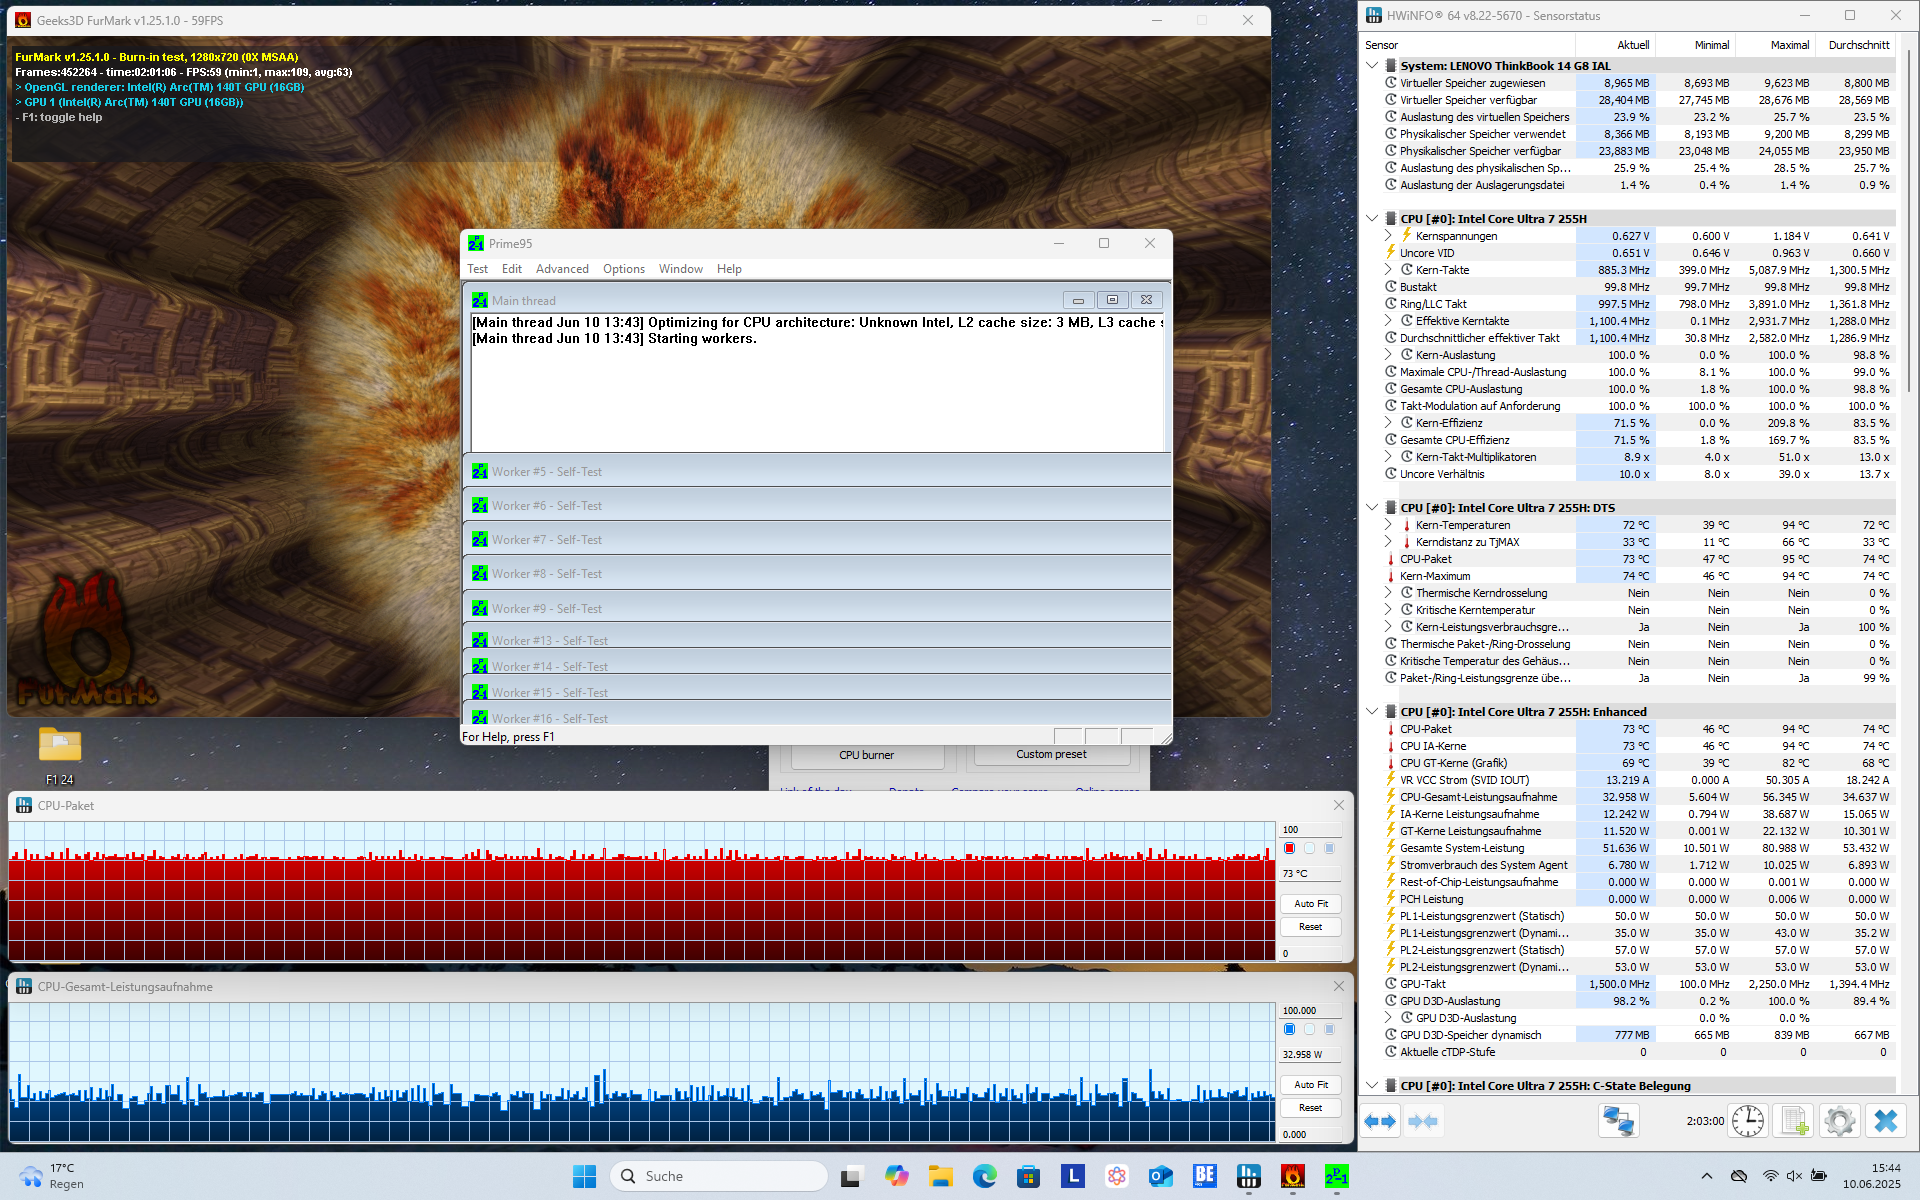Viewport: 1920px width, 1200px height.
Task: Expand the Kern-Temperaturen row
Action: [x=1388, y=525]
